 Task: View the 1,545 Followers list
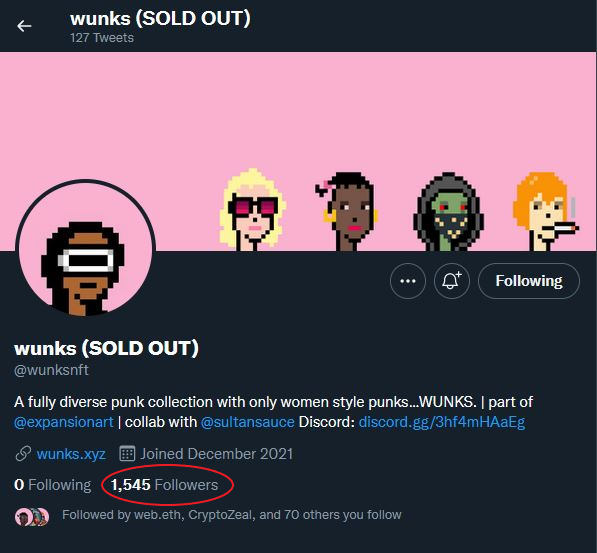(164, 485)
